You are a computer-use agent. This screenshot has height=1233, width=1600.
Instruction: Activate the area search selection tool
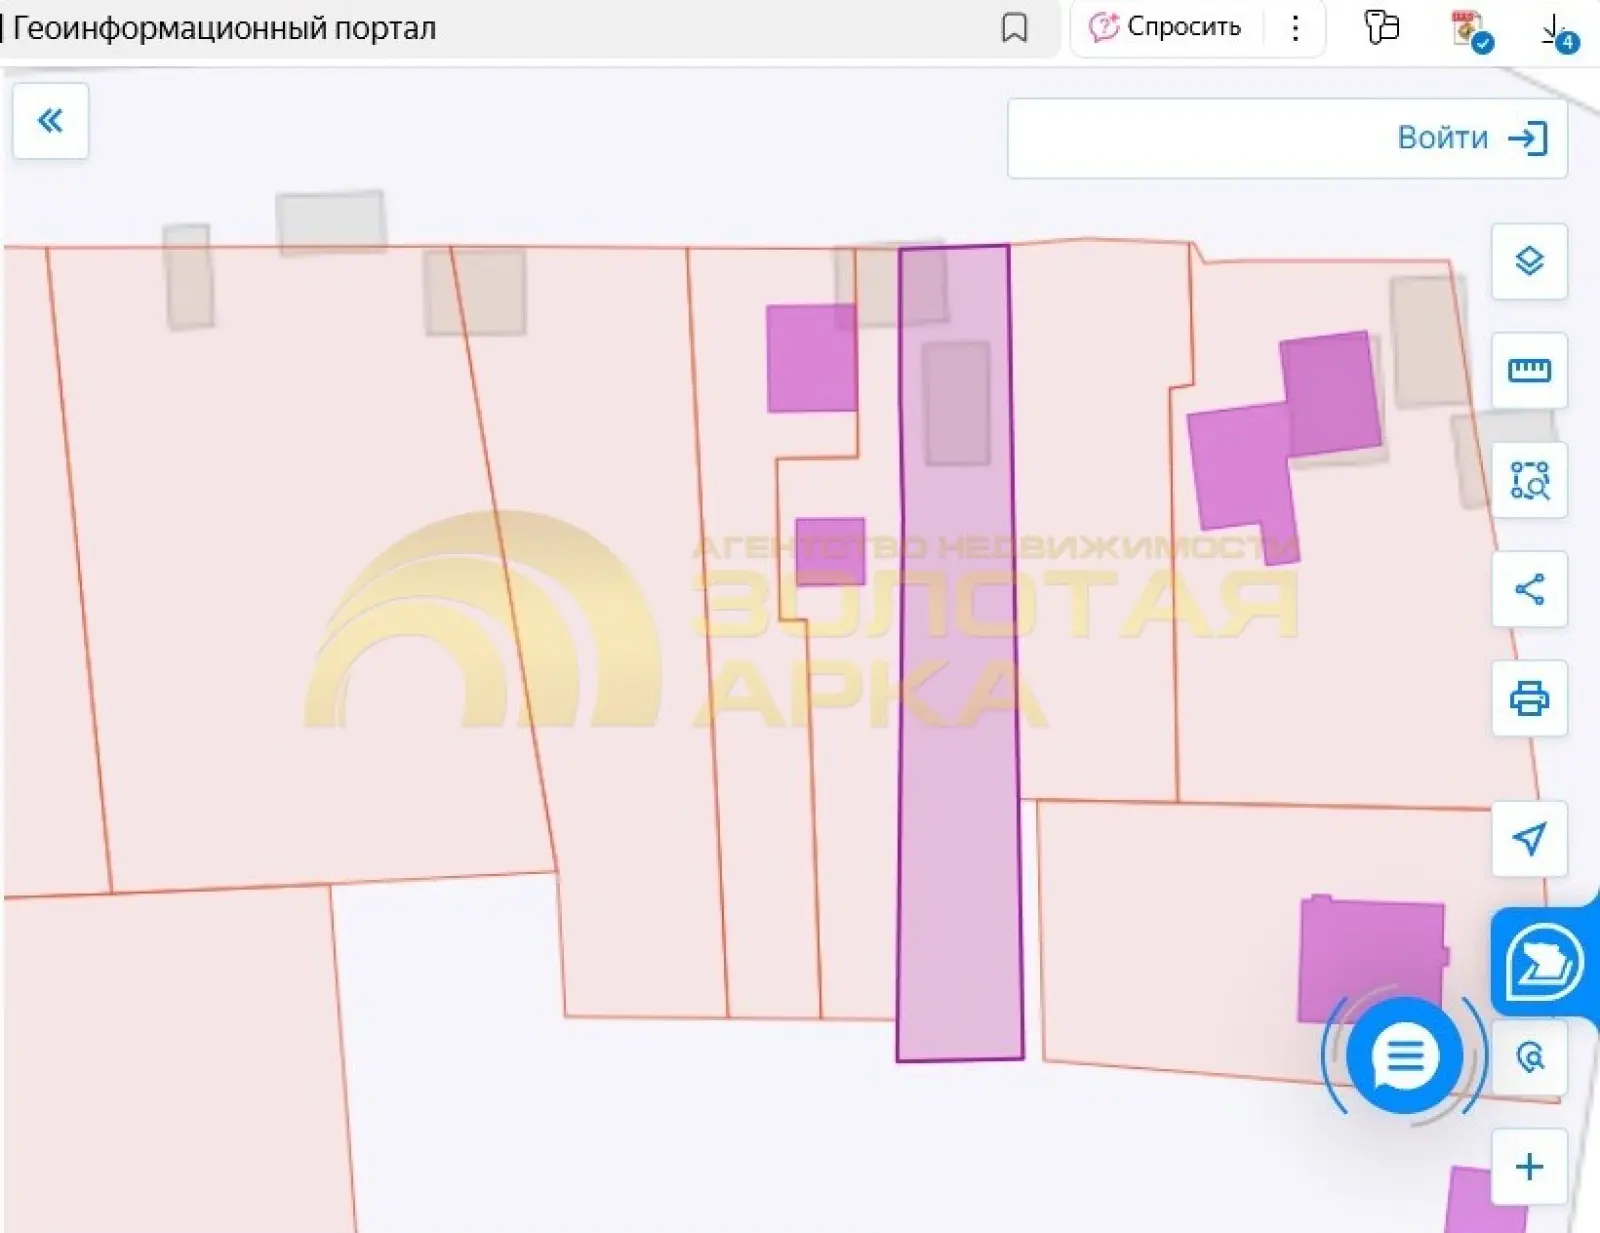1529,480
